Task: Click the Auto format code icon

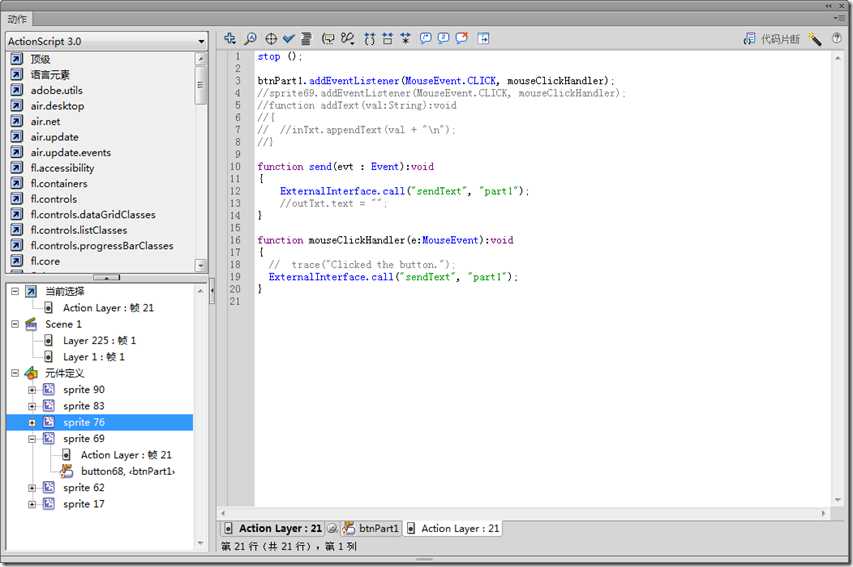Action: point(306,39)
